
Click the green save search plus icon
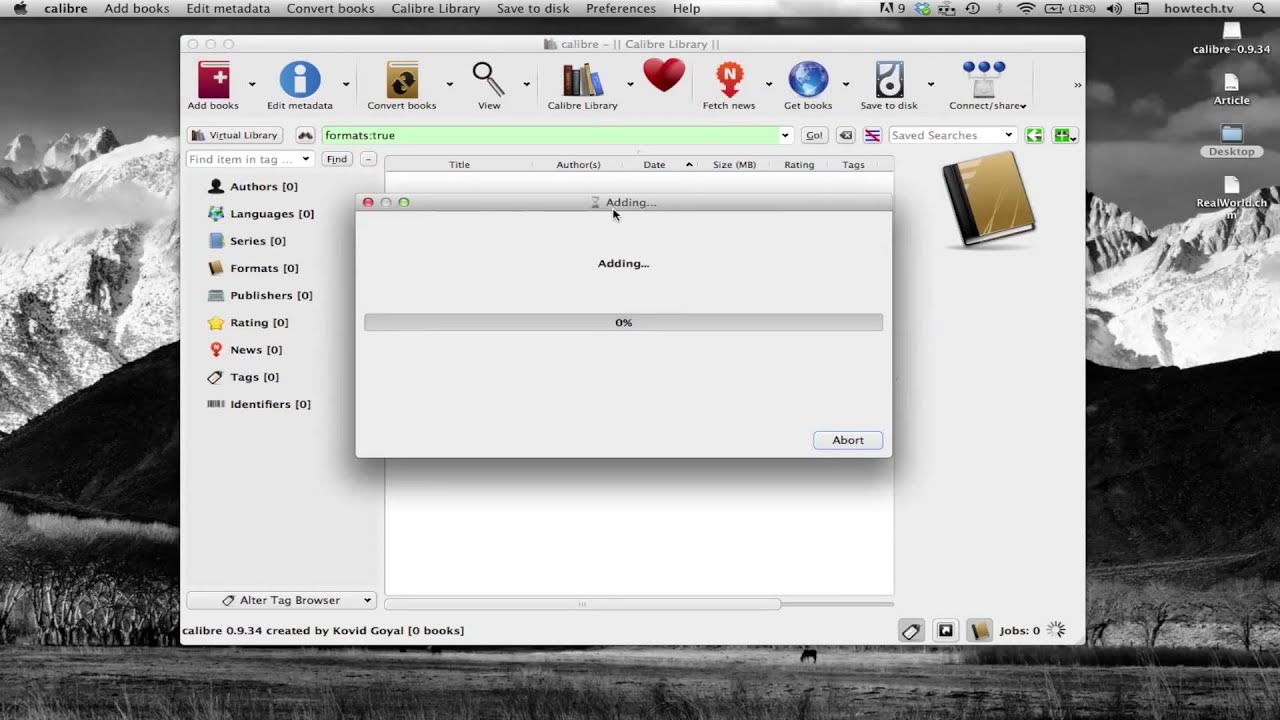coord(1063,135)
